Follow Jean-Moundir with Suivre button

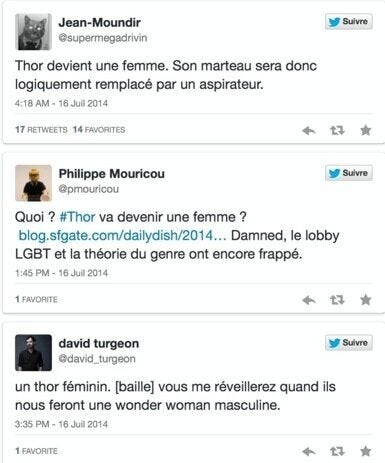pos(349,22)
